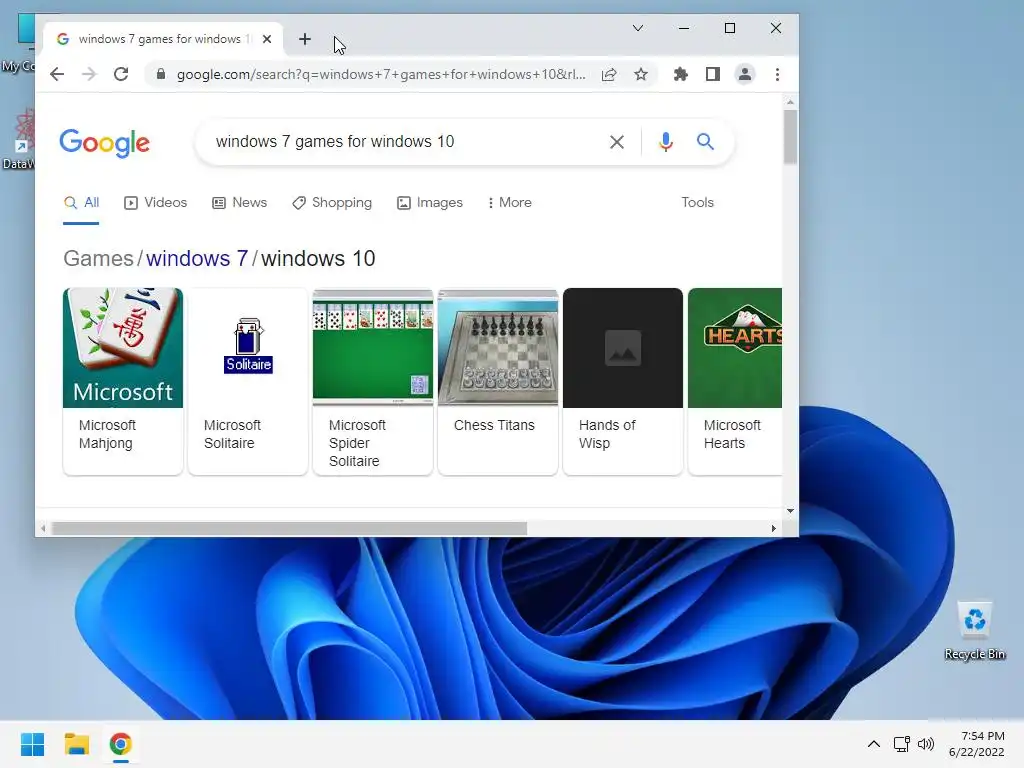Open the Windows Start button
This screenshot has height=768, width=1024.
(32, 744)
